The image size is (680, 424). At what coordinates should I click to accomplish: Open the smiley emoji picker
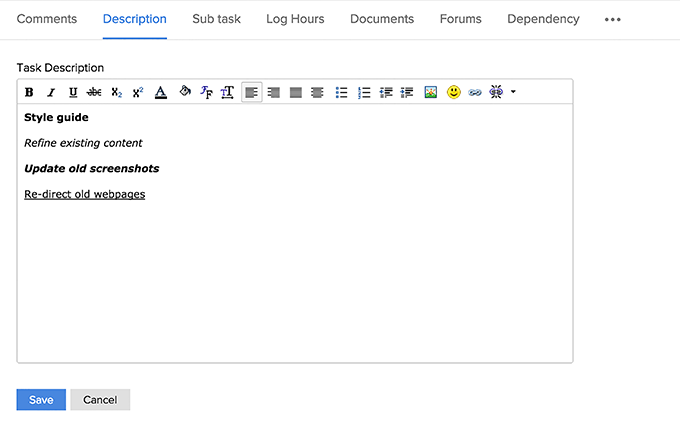click(453, 92)
